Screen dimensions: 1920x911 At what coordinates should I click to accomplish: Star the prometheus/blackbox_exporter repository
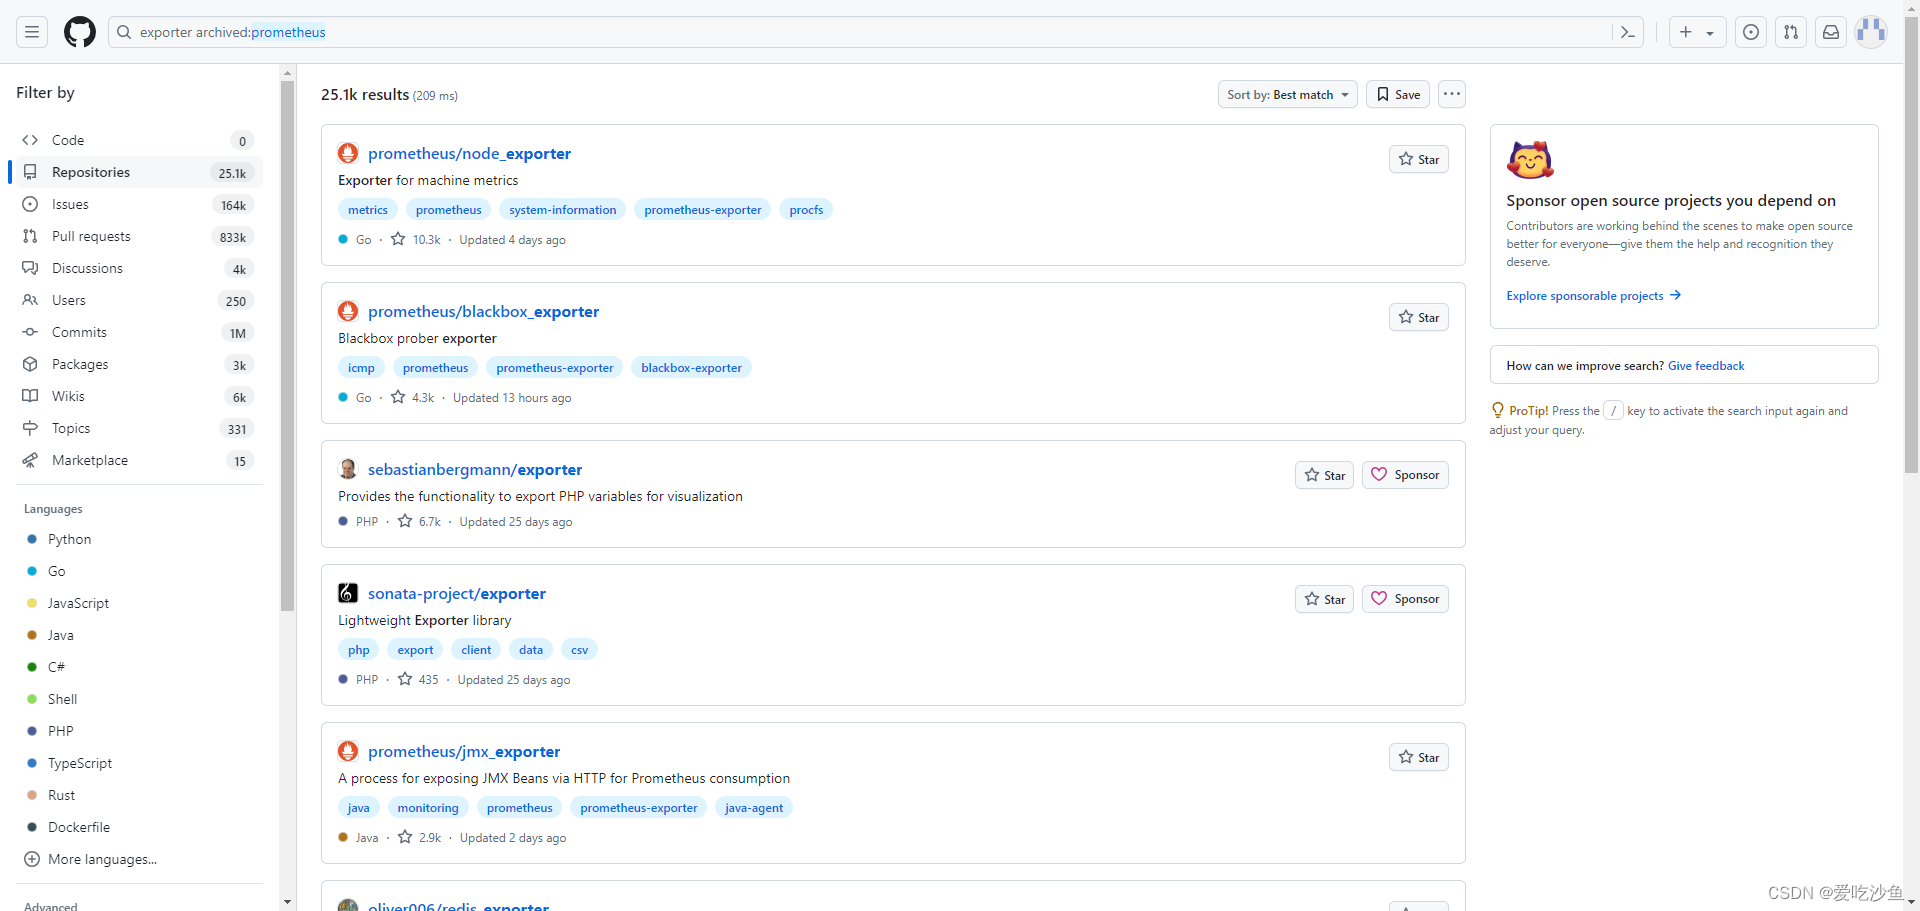pyautogui.click(x=1418, y=317)
